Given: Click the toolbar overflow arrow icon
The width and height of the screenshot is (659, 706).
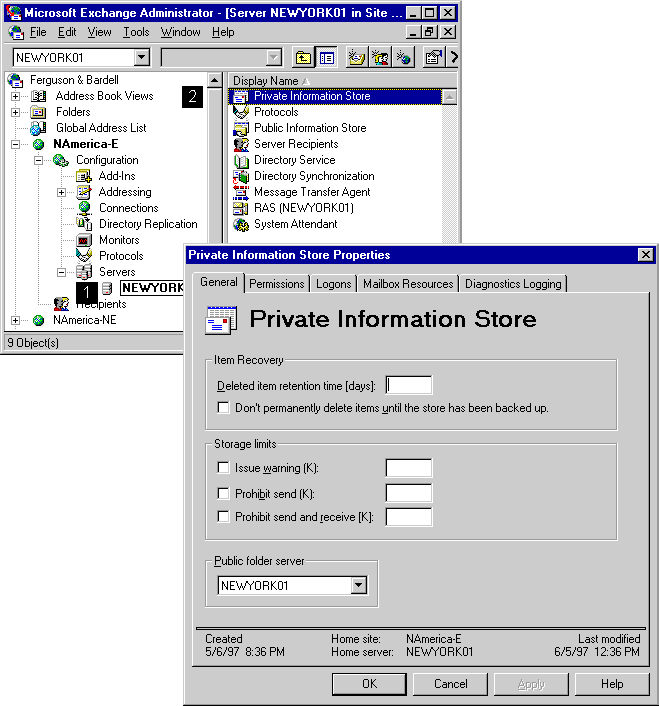Looking at the screenshot, I should click(x=453, y=58).
